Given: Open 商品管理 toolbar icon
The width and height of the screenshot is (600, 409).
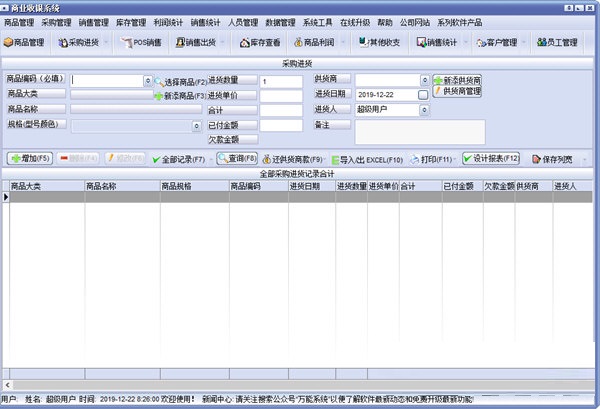Looking at the screenshot, I should point(24,42).
